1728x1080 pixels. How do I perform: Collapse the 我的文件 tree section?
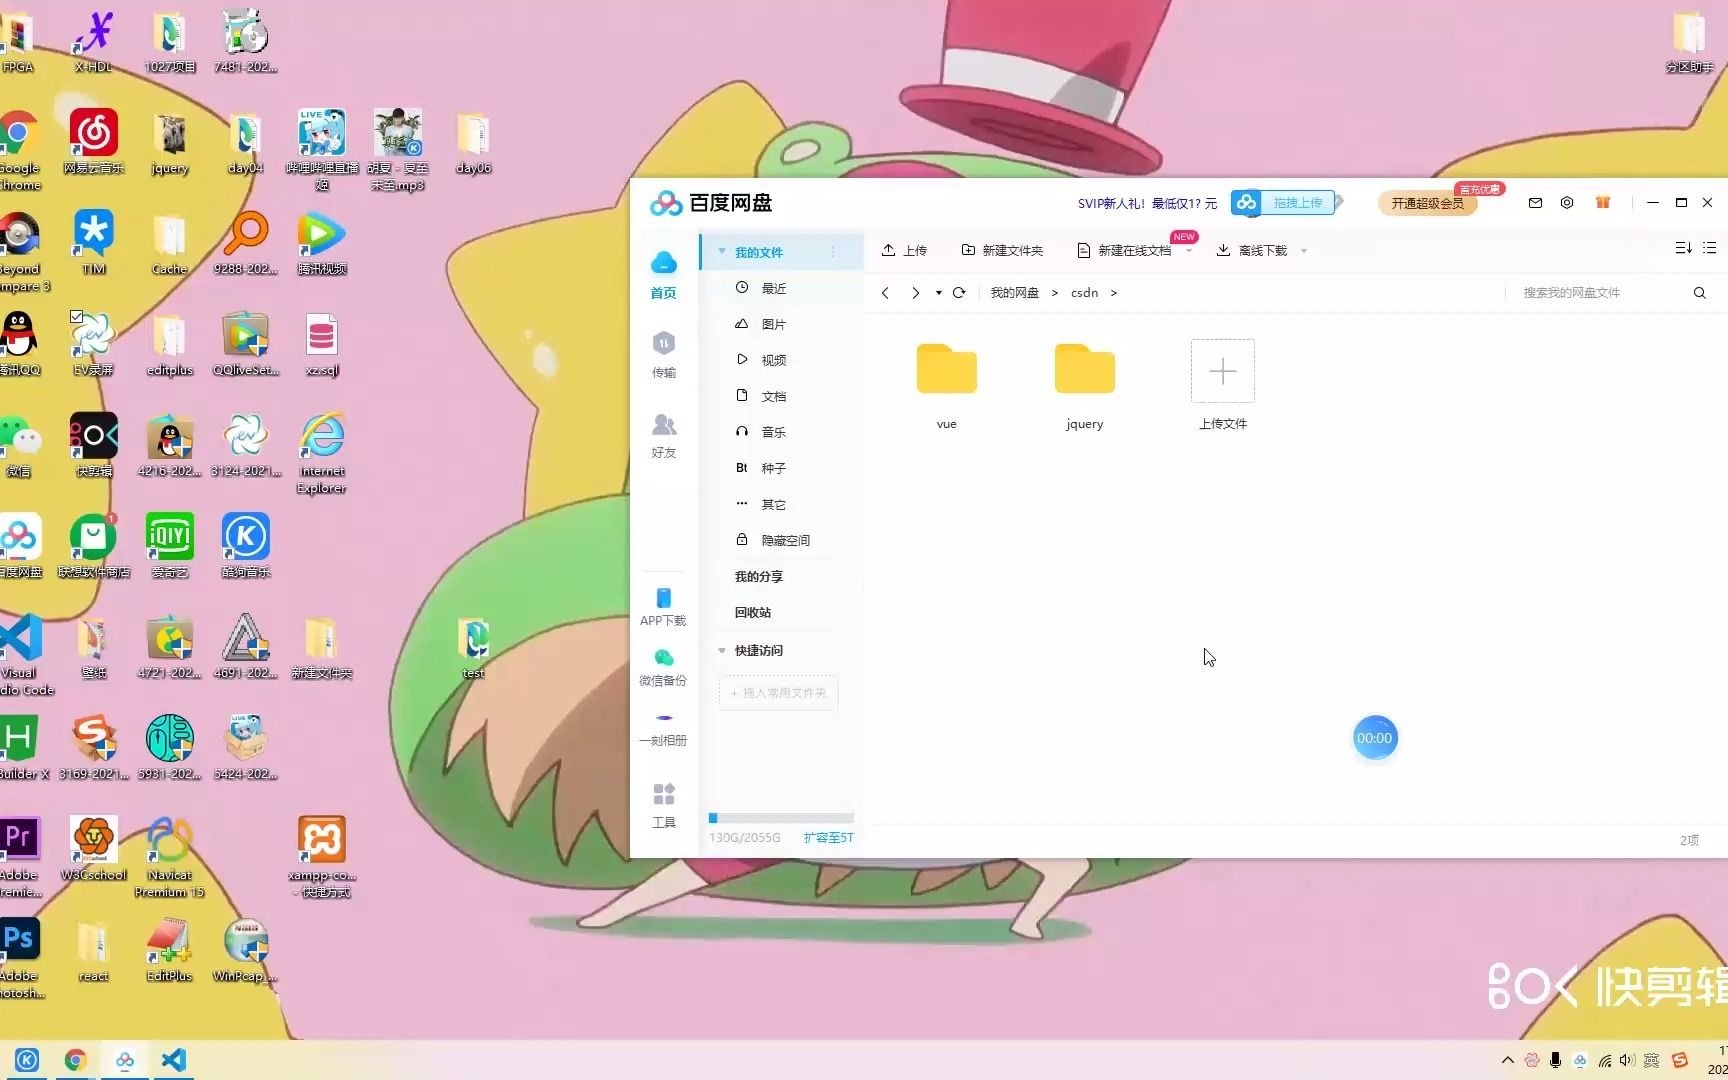point(721,252)
